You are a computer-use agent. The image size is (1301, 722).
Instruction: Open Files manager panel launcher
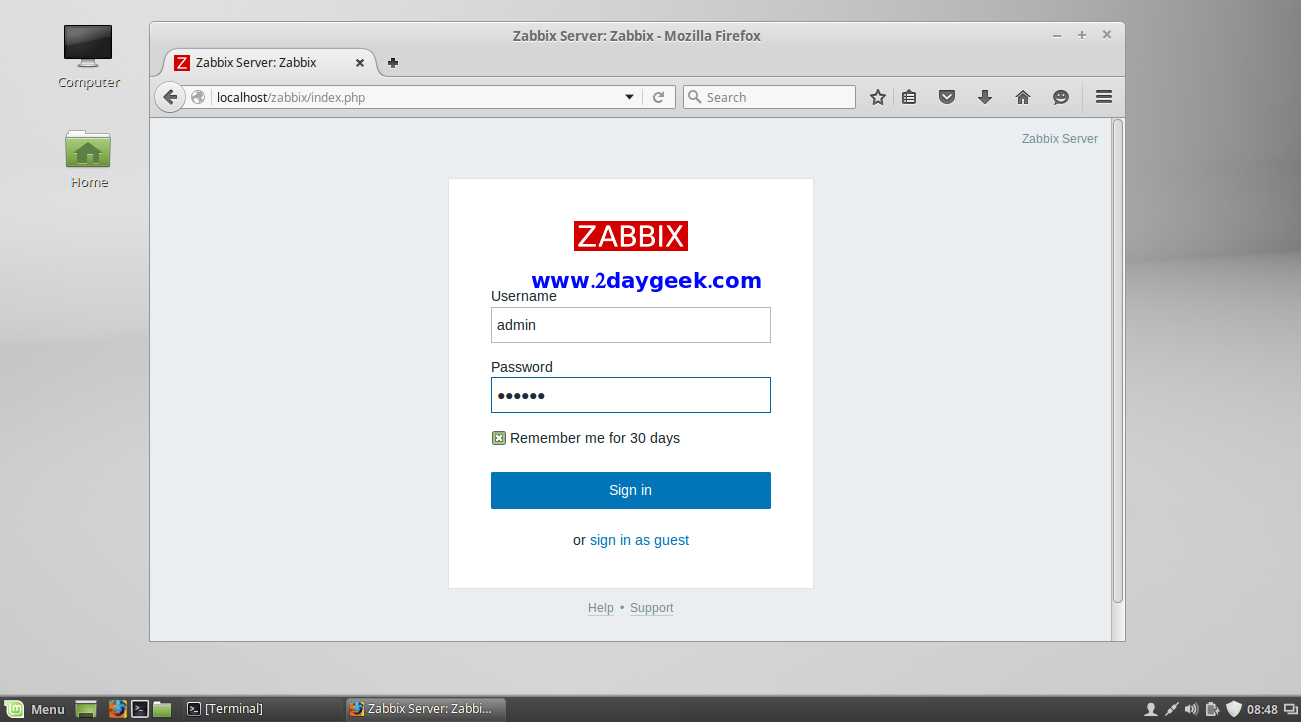click(162, 709)
